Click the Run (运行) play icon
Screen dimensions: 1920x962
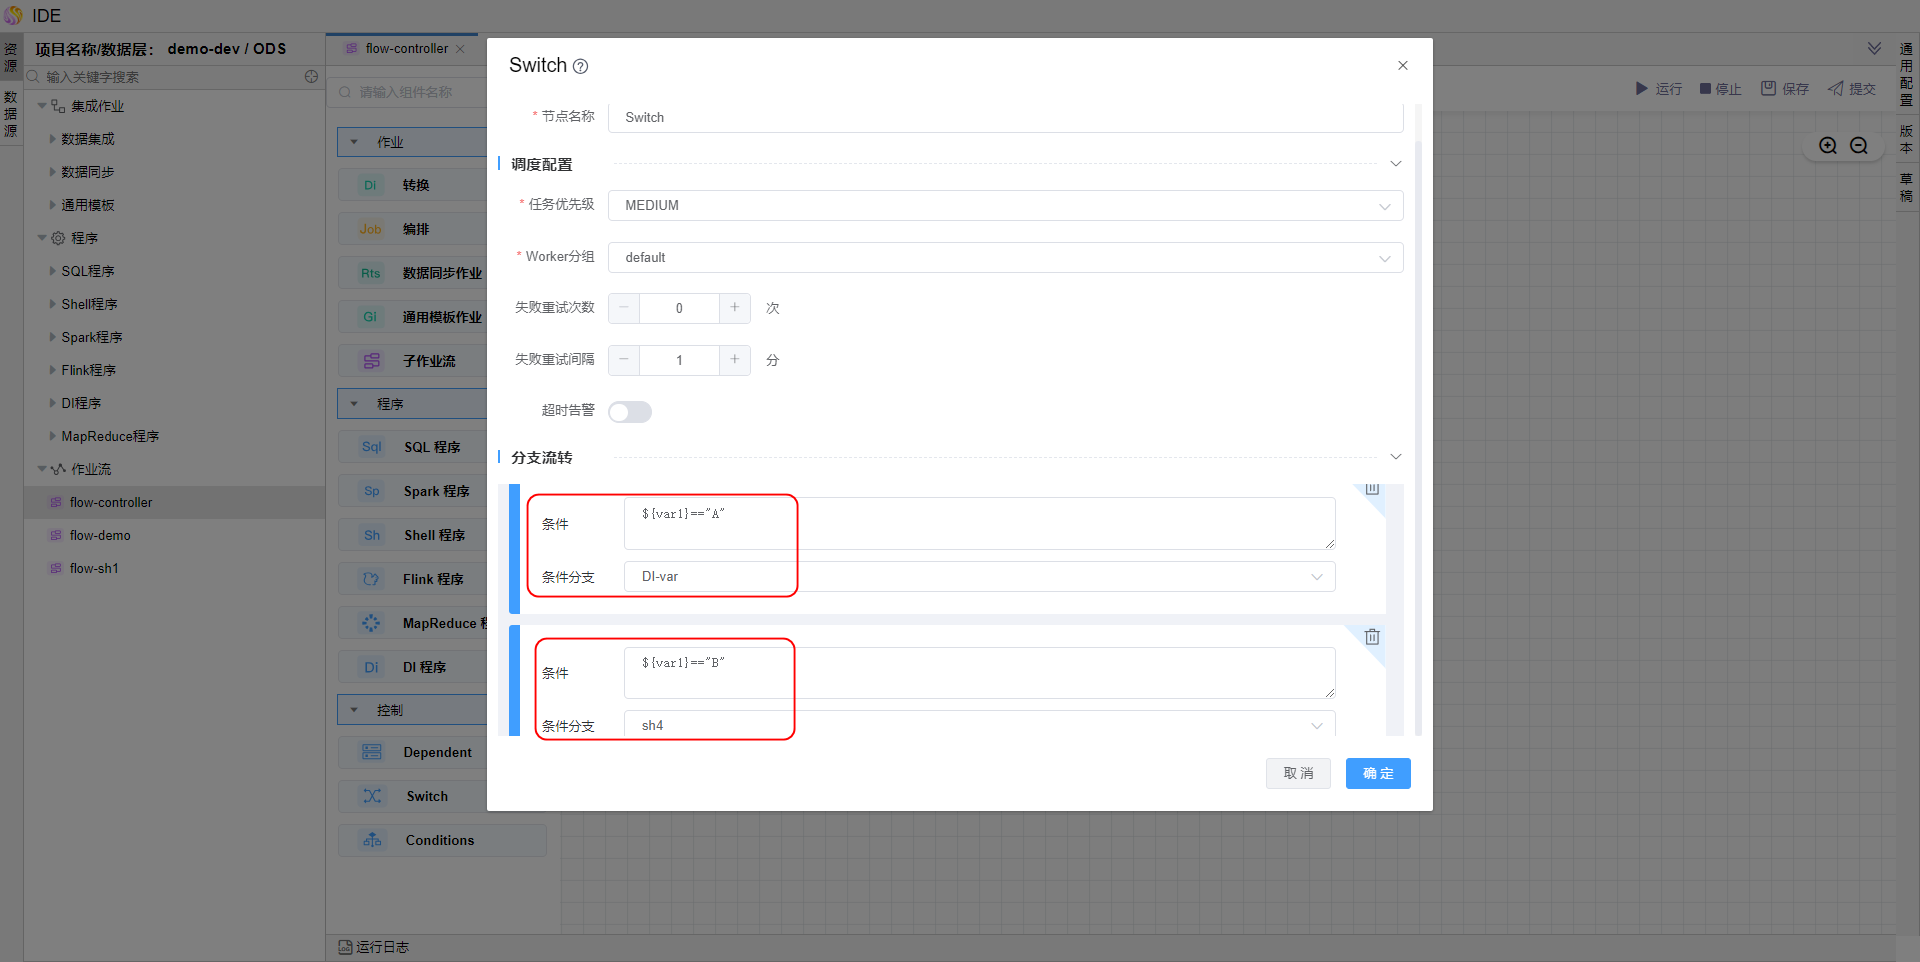coord(1641,89)
